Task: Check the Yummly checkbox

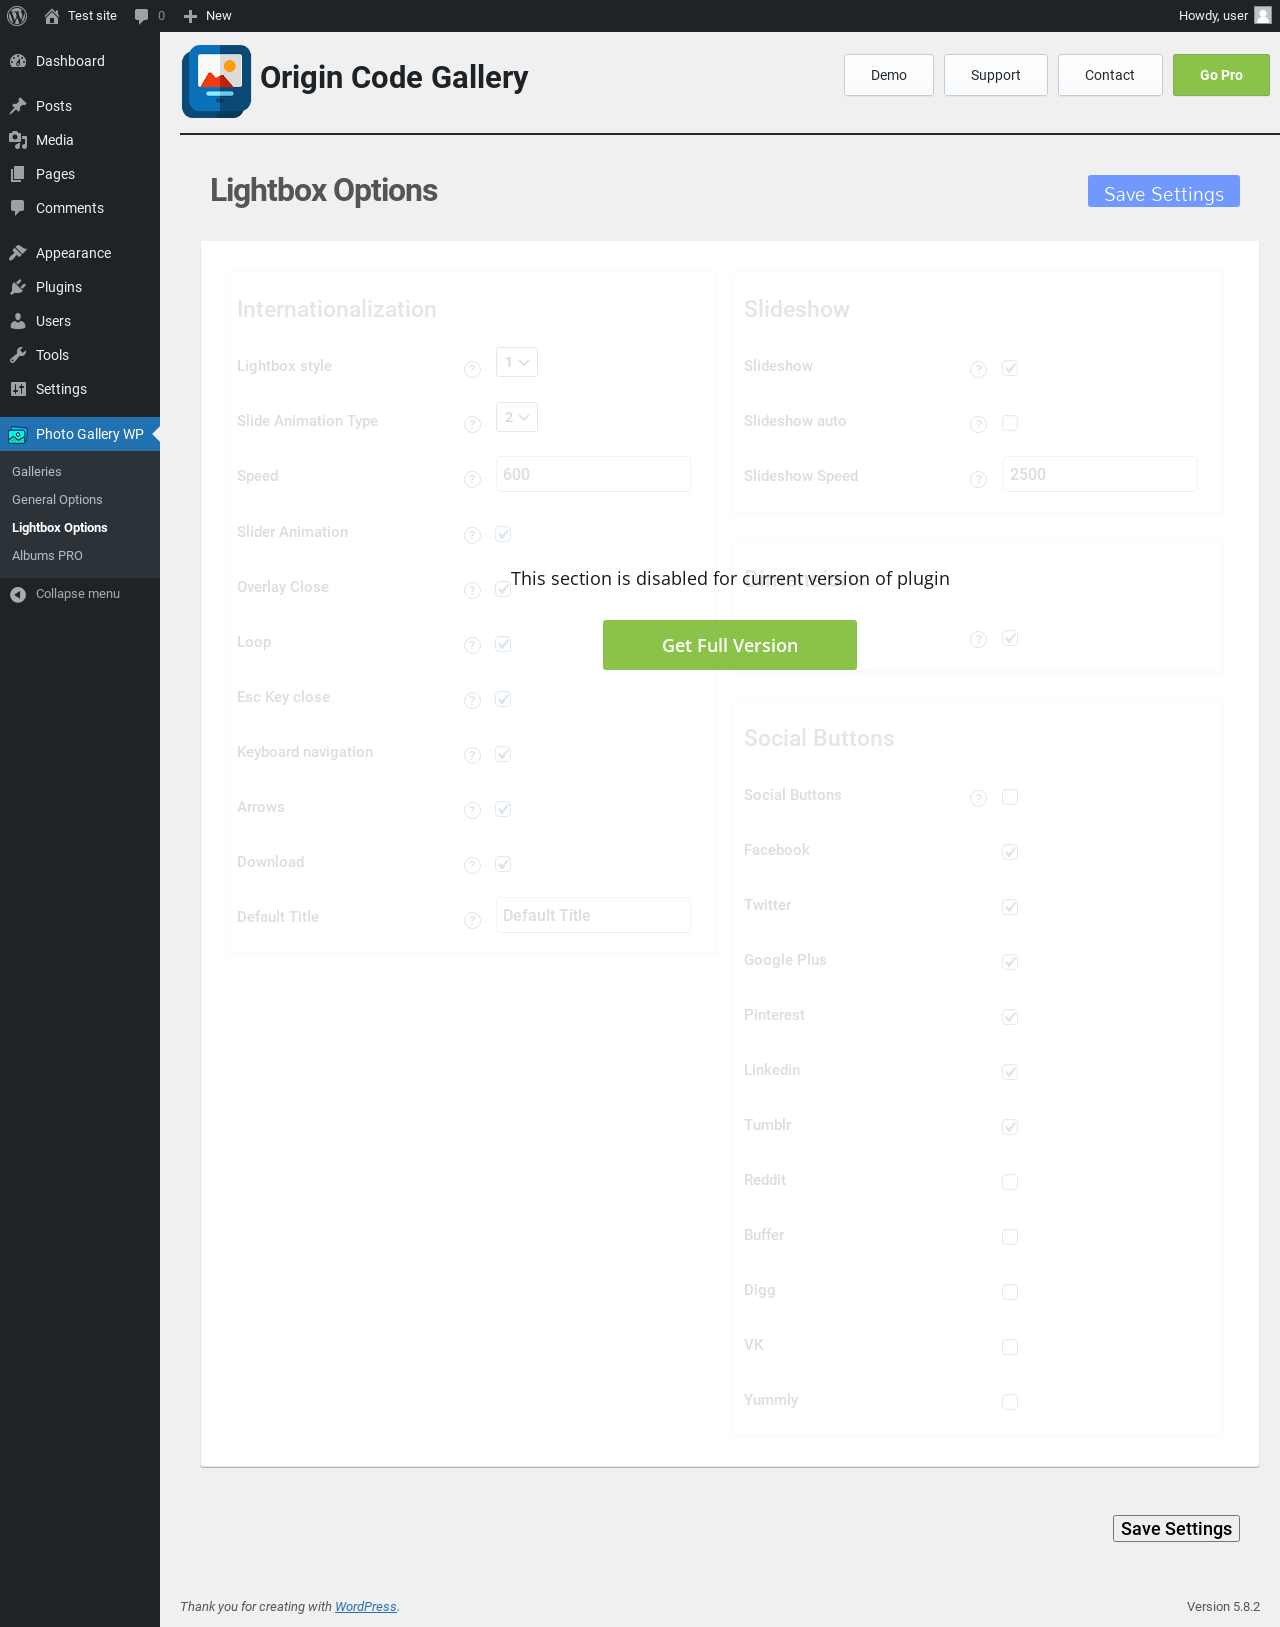Action: coord(1010,1402)
